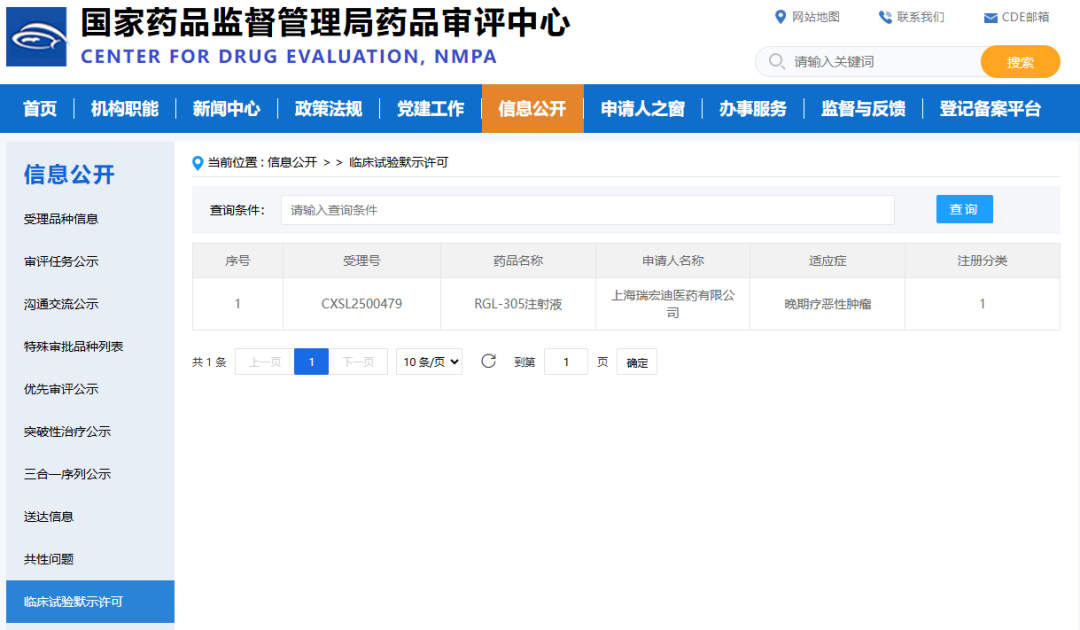Select 突破性治疗公示 in the sidebar

(67, 431)
